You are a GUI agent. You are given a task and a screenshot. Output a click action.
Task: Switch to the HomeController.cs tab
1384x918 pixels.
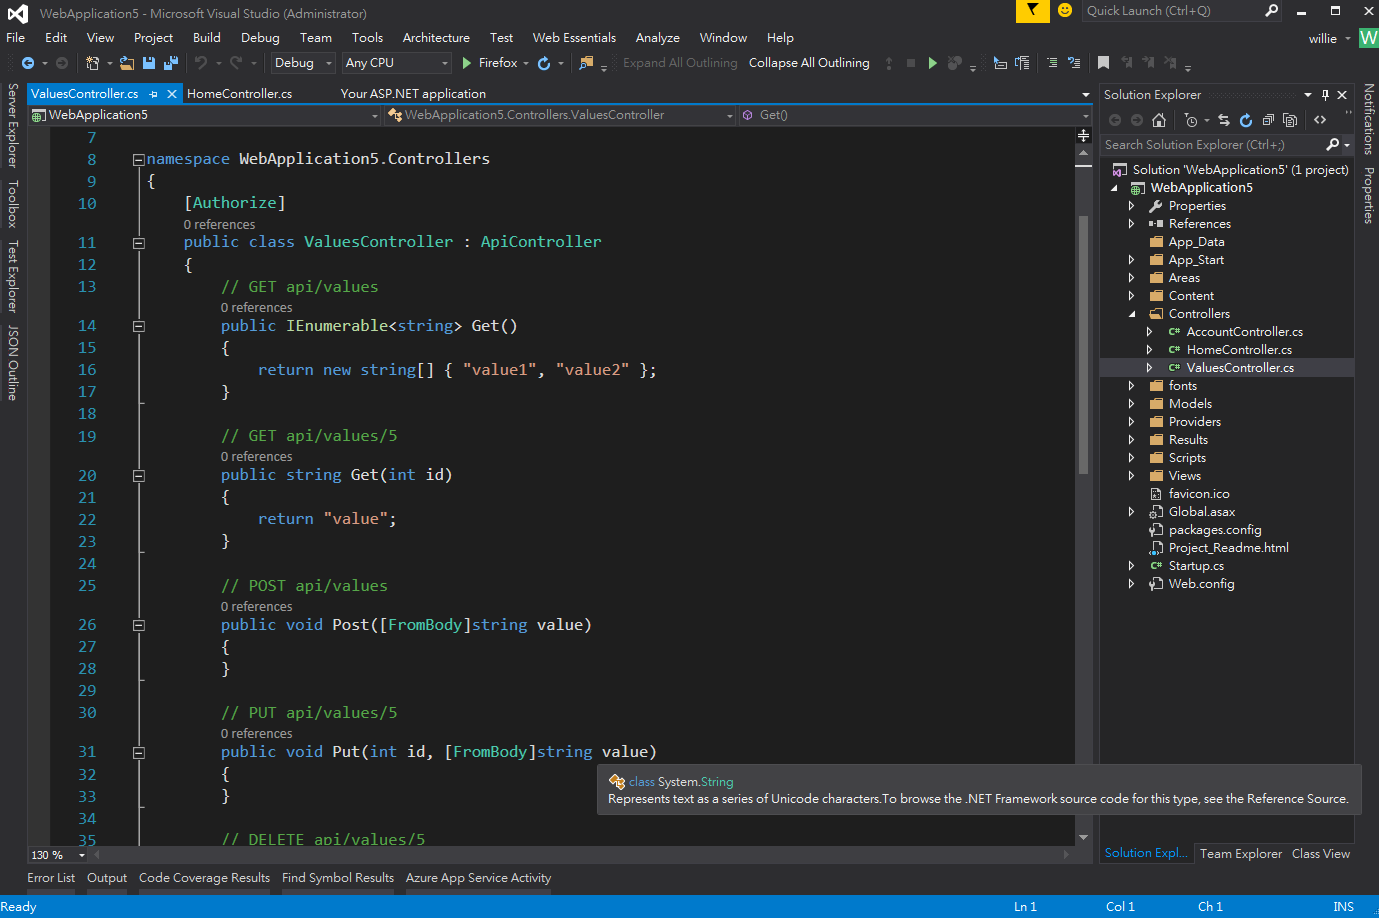coord(240,94)
